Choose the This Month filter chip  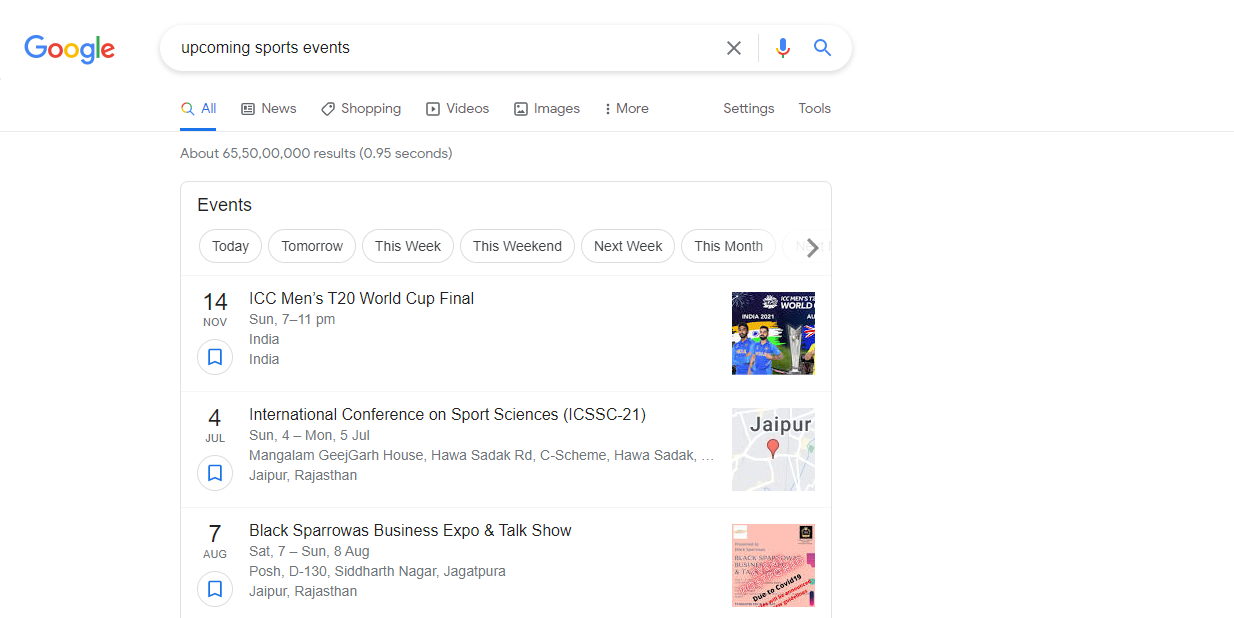pyautogui.click(x=729, y=246)
